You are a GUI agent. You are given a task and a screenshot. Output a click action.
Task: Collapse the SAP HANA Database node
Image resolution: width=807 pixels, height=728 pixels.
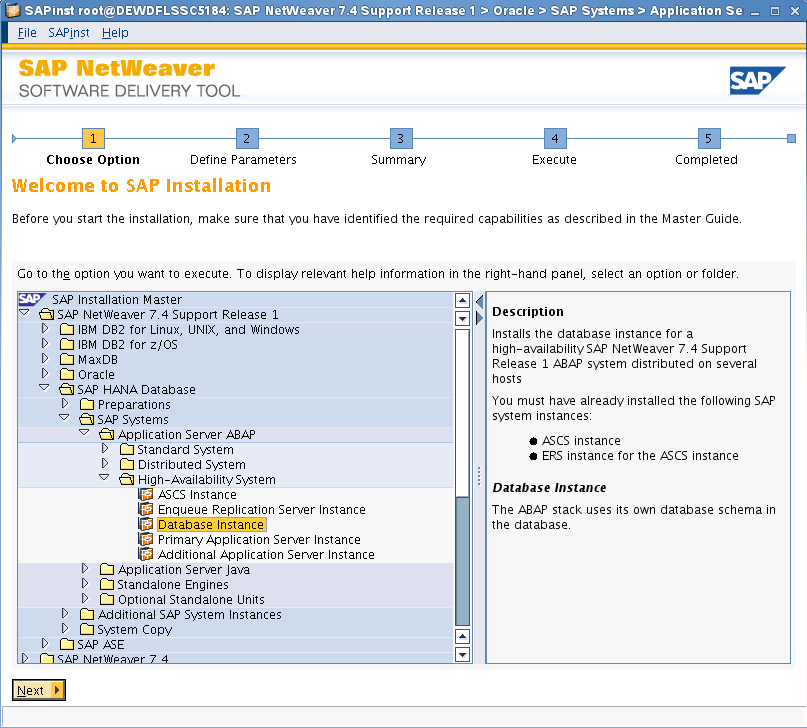pyautogui.click(x=44, y=389)
